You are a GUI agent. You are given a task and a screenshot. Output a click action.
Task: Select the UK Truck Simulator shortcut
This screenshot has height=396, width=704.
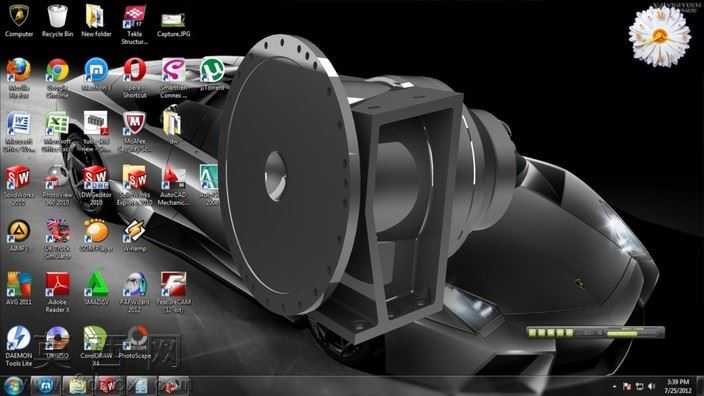pos(57,239)
